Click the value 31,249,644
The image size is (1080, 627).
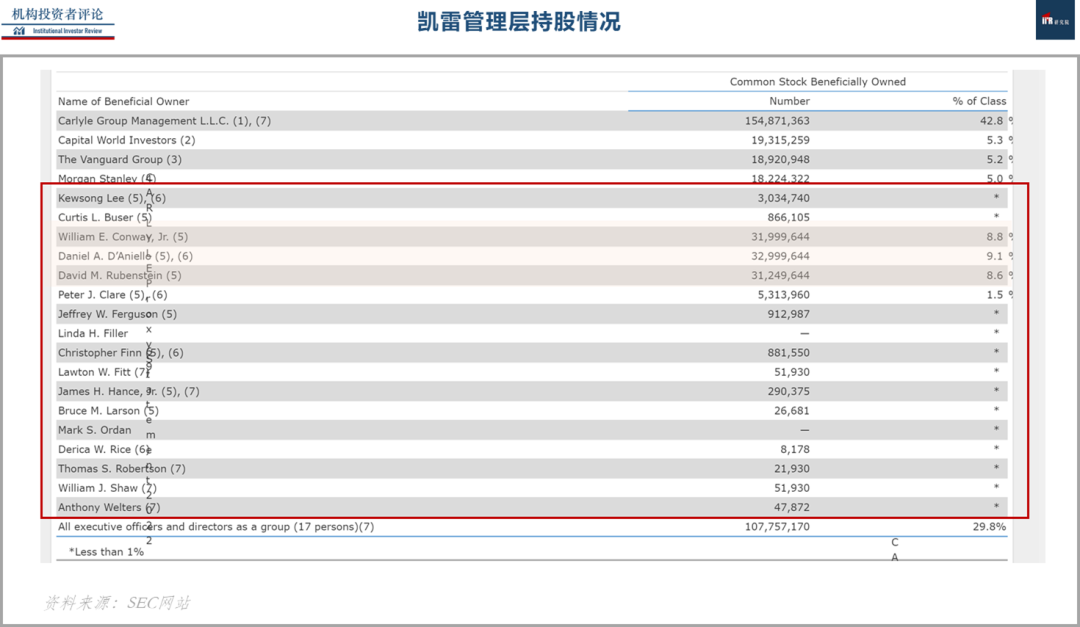tap(780, 275)
